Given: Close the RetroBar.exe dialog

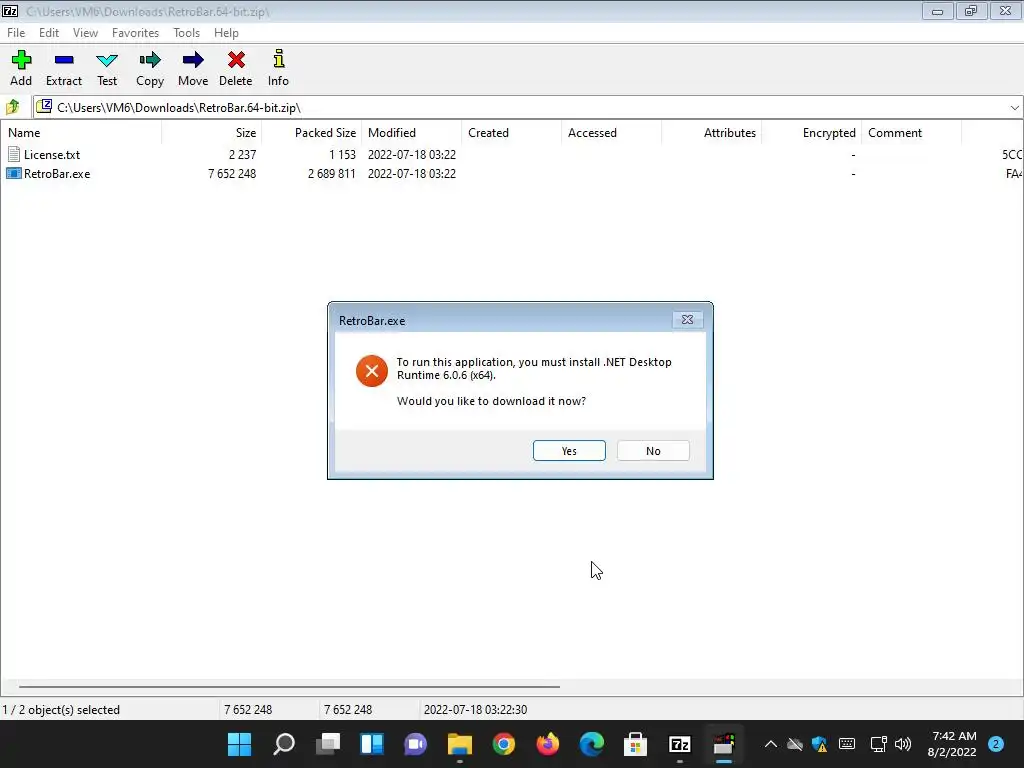Looking at the screenshot, I should click(687, 319).
